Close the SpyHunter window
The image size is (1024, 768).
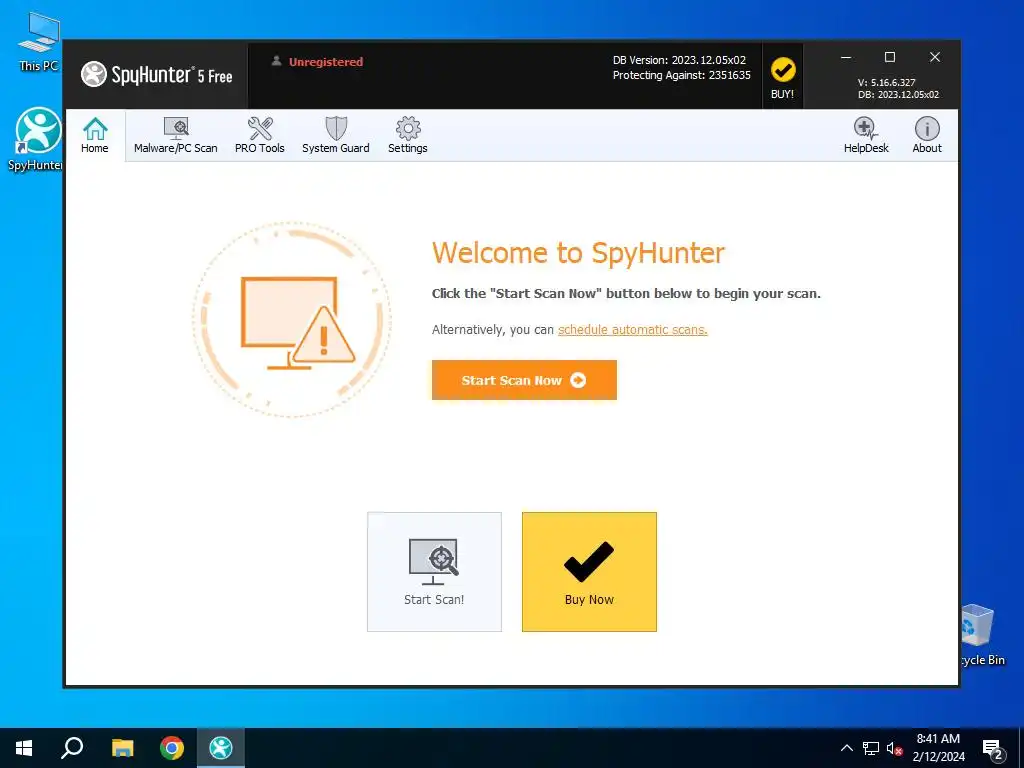coord(935,57)
